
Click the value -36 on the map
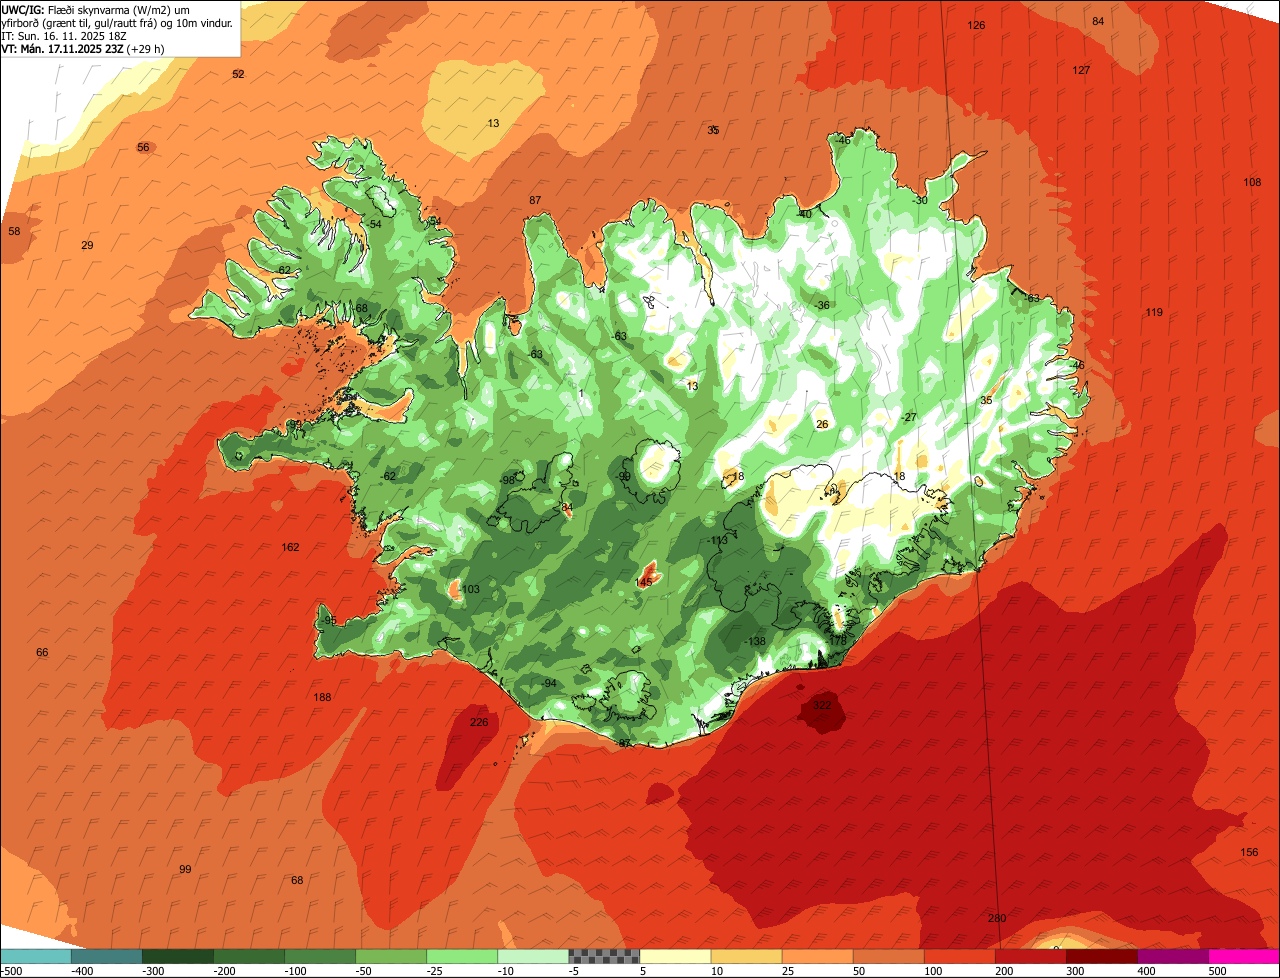coord(822,305)
